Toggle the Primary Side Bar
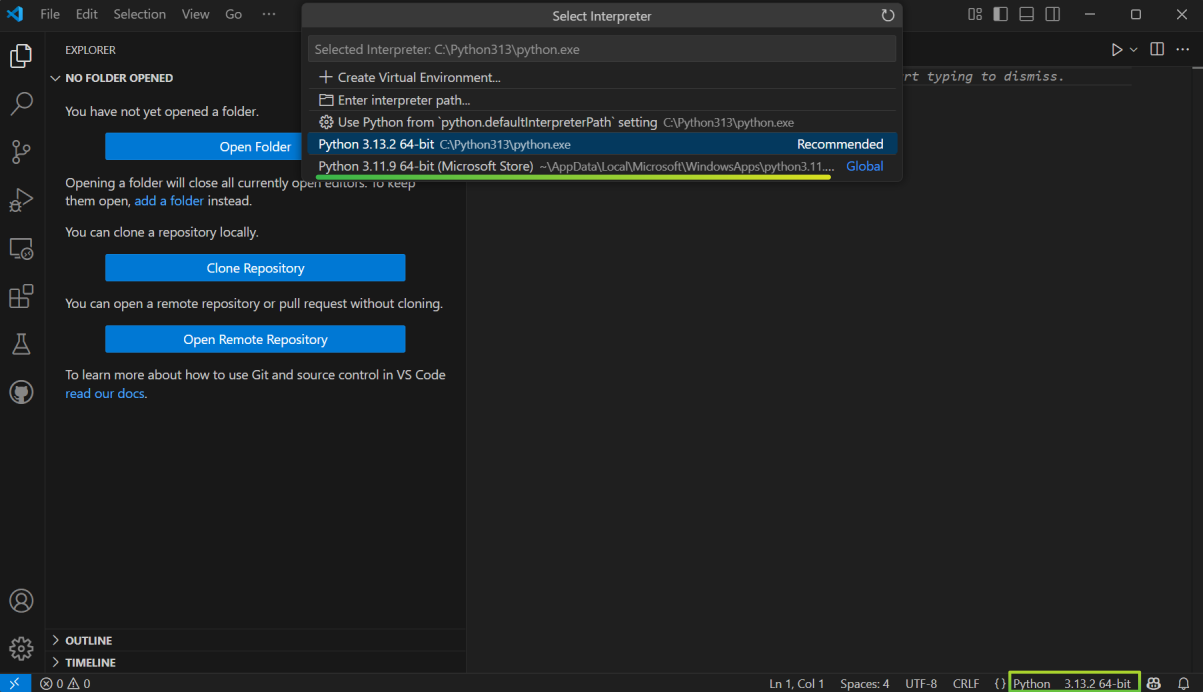 pos(1001,14)
